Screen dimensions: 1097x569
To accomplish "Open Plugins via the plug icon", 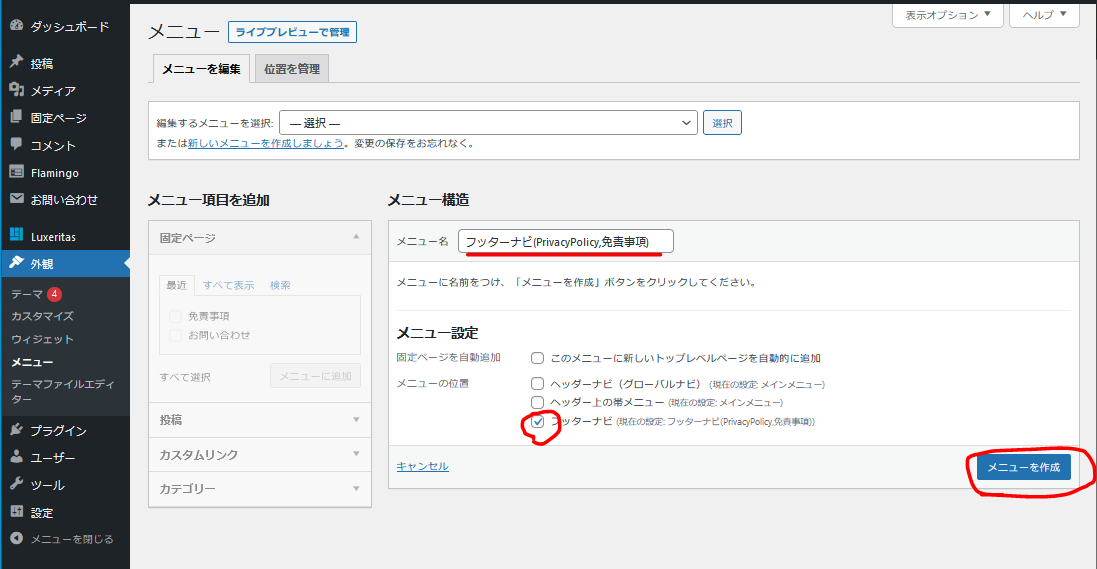I will [x=16, y=430].
